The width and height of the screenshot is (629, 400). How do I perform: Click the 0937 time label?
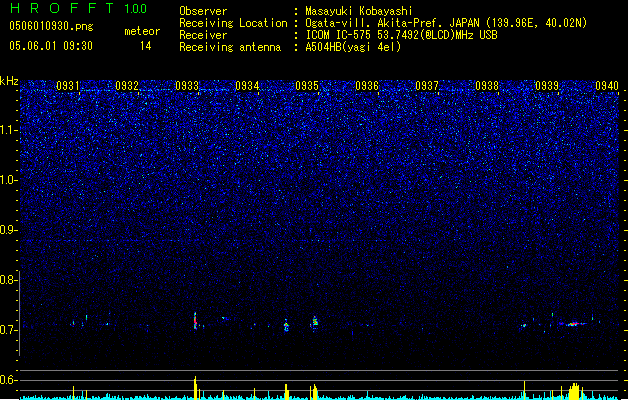427,86
